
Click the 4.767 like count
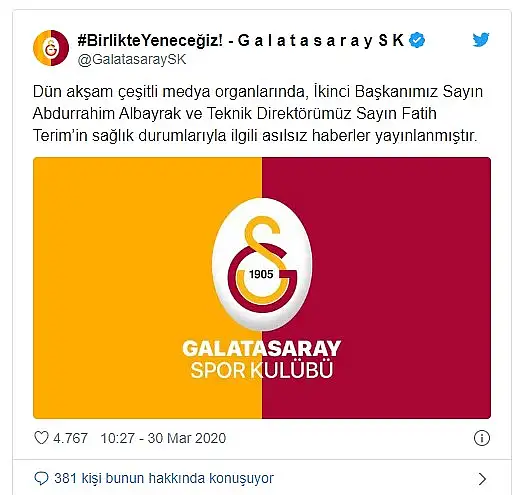pos(70,438)
